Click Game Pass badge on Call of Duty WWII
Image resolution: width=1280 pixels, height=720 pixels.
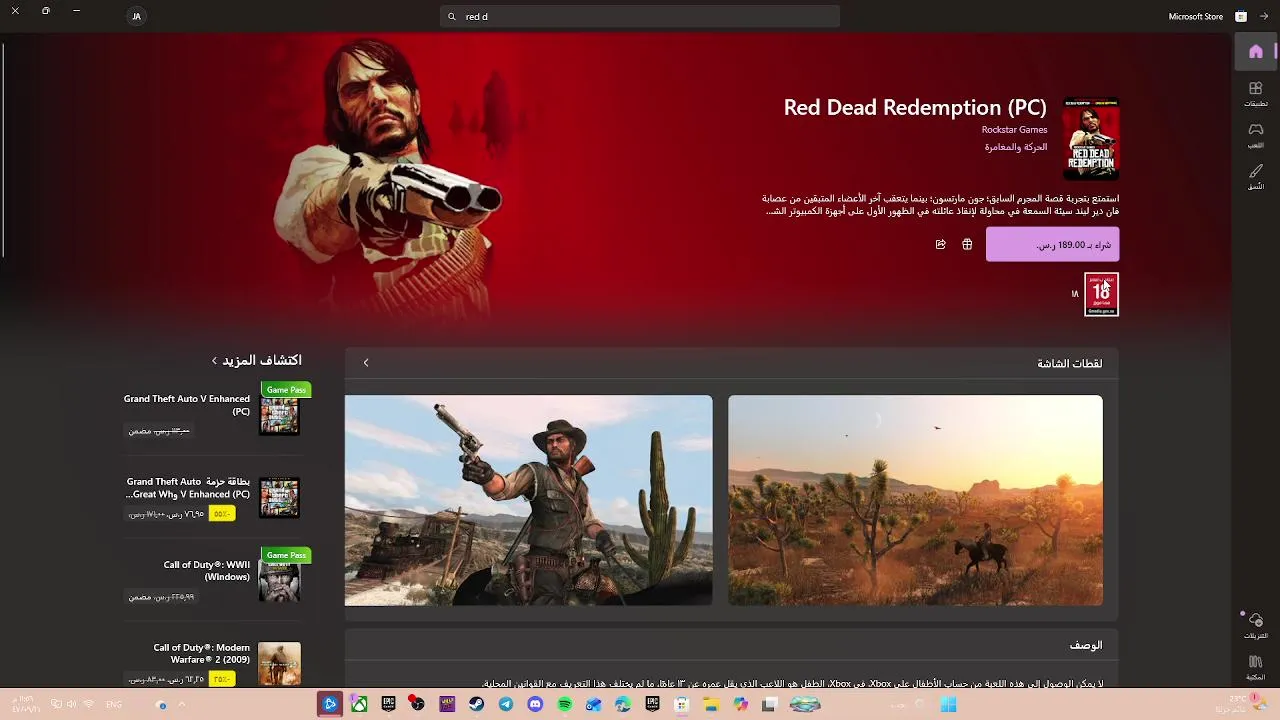(x=286, y=555)
